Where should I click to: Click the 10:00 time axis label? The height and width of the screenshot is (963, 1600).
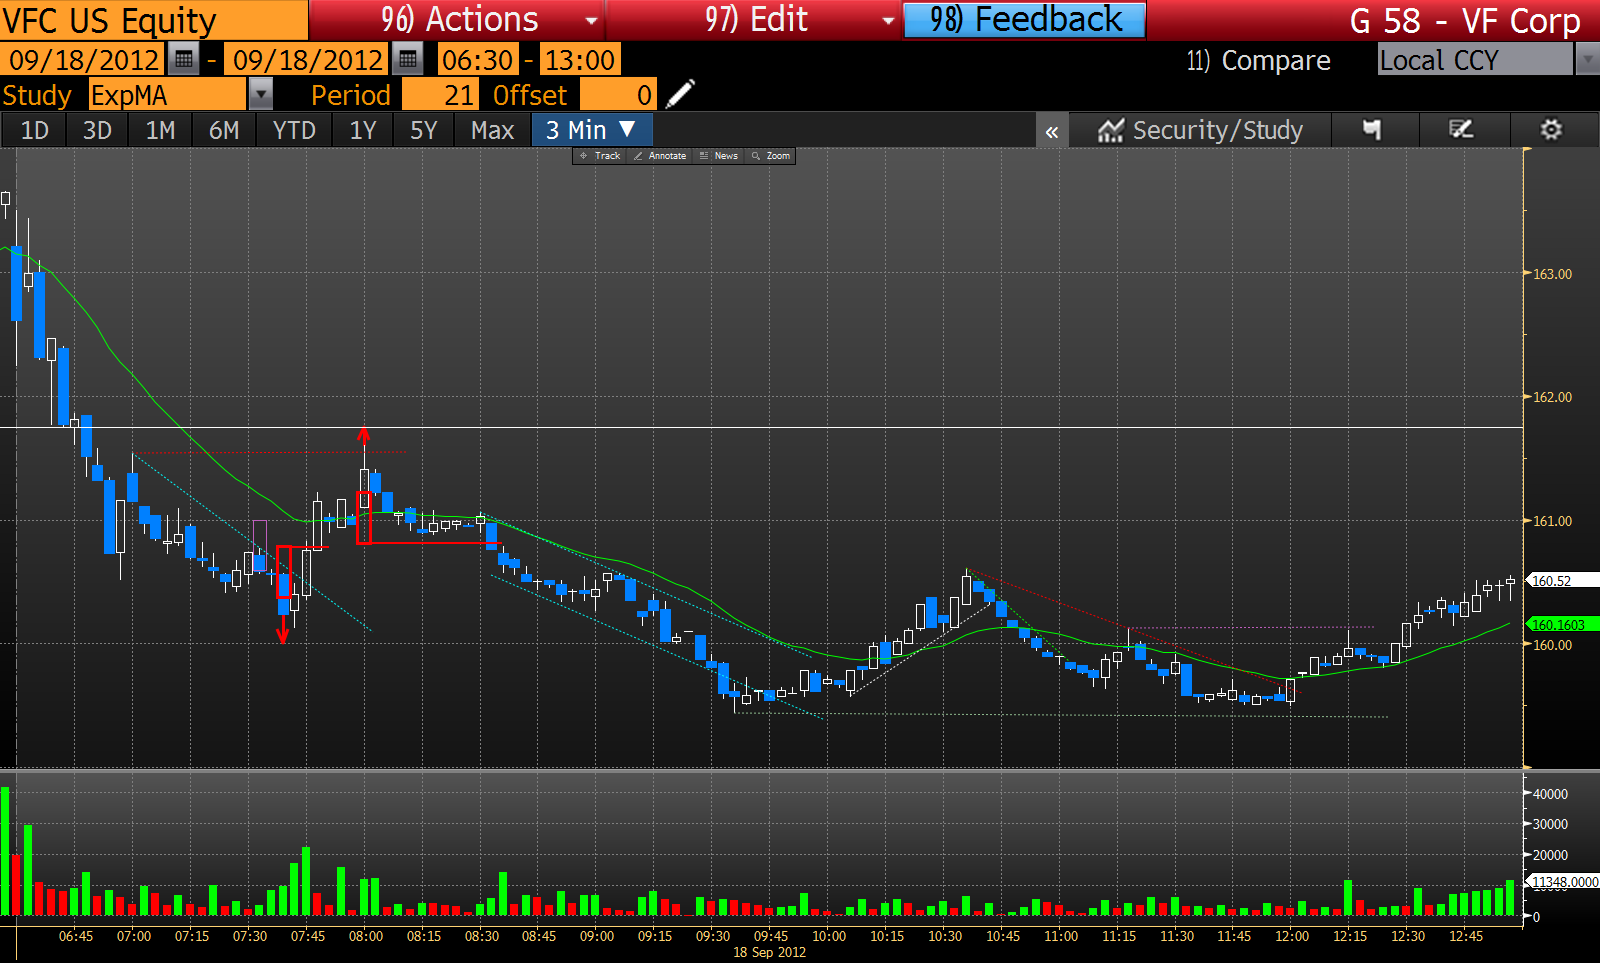(x=829, y=936)
